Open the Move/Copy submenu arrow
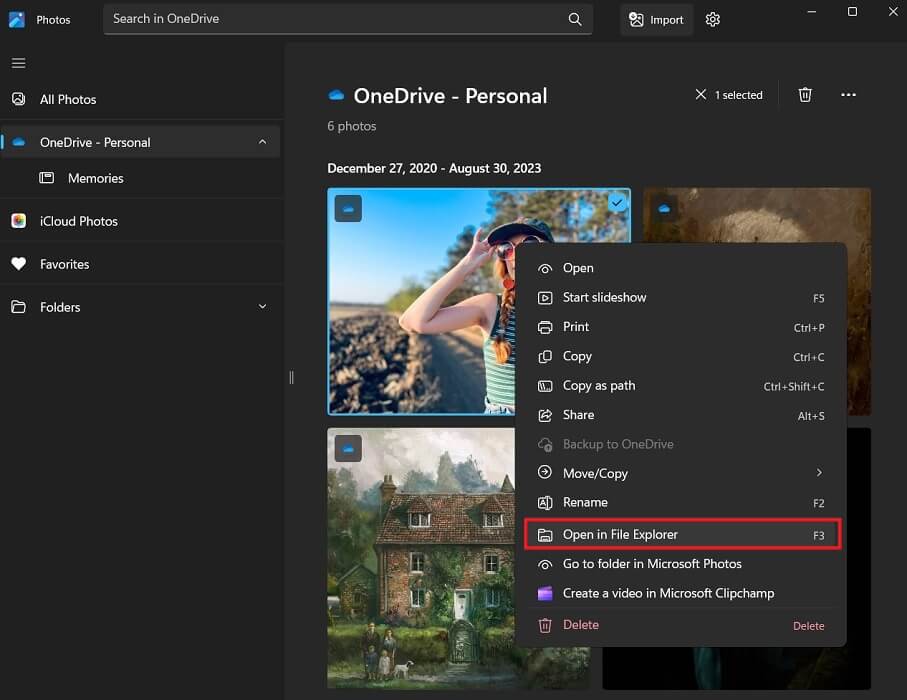Image resolution: width=907 pixels, height=700 pixels. (818, 473)
